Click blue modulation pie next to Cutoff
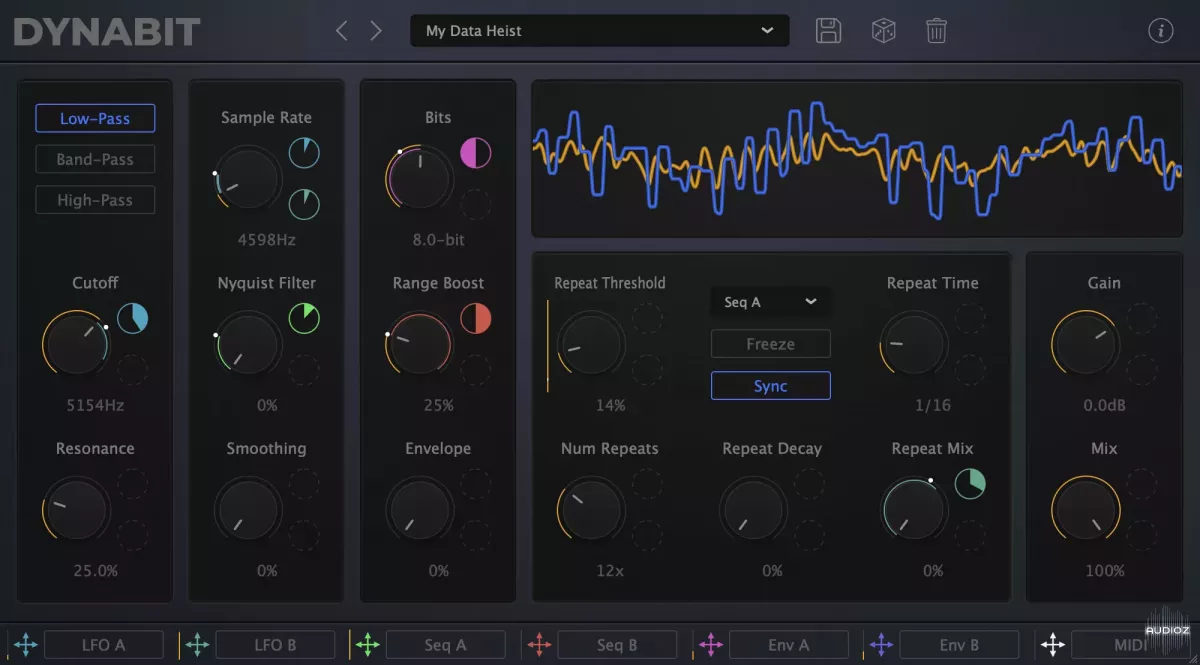Viewport: 1200px width, 665px height. (133, 319)
